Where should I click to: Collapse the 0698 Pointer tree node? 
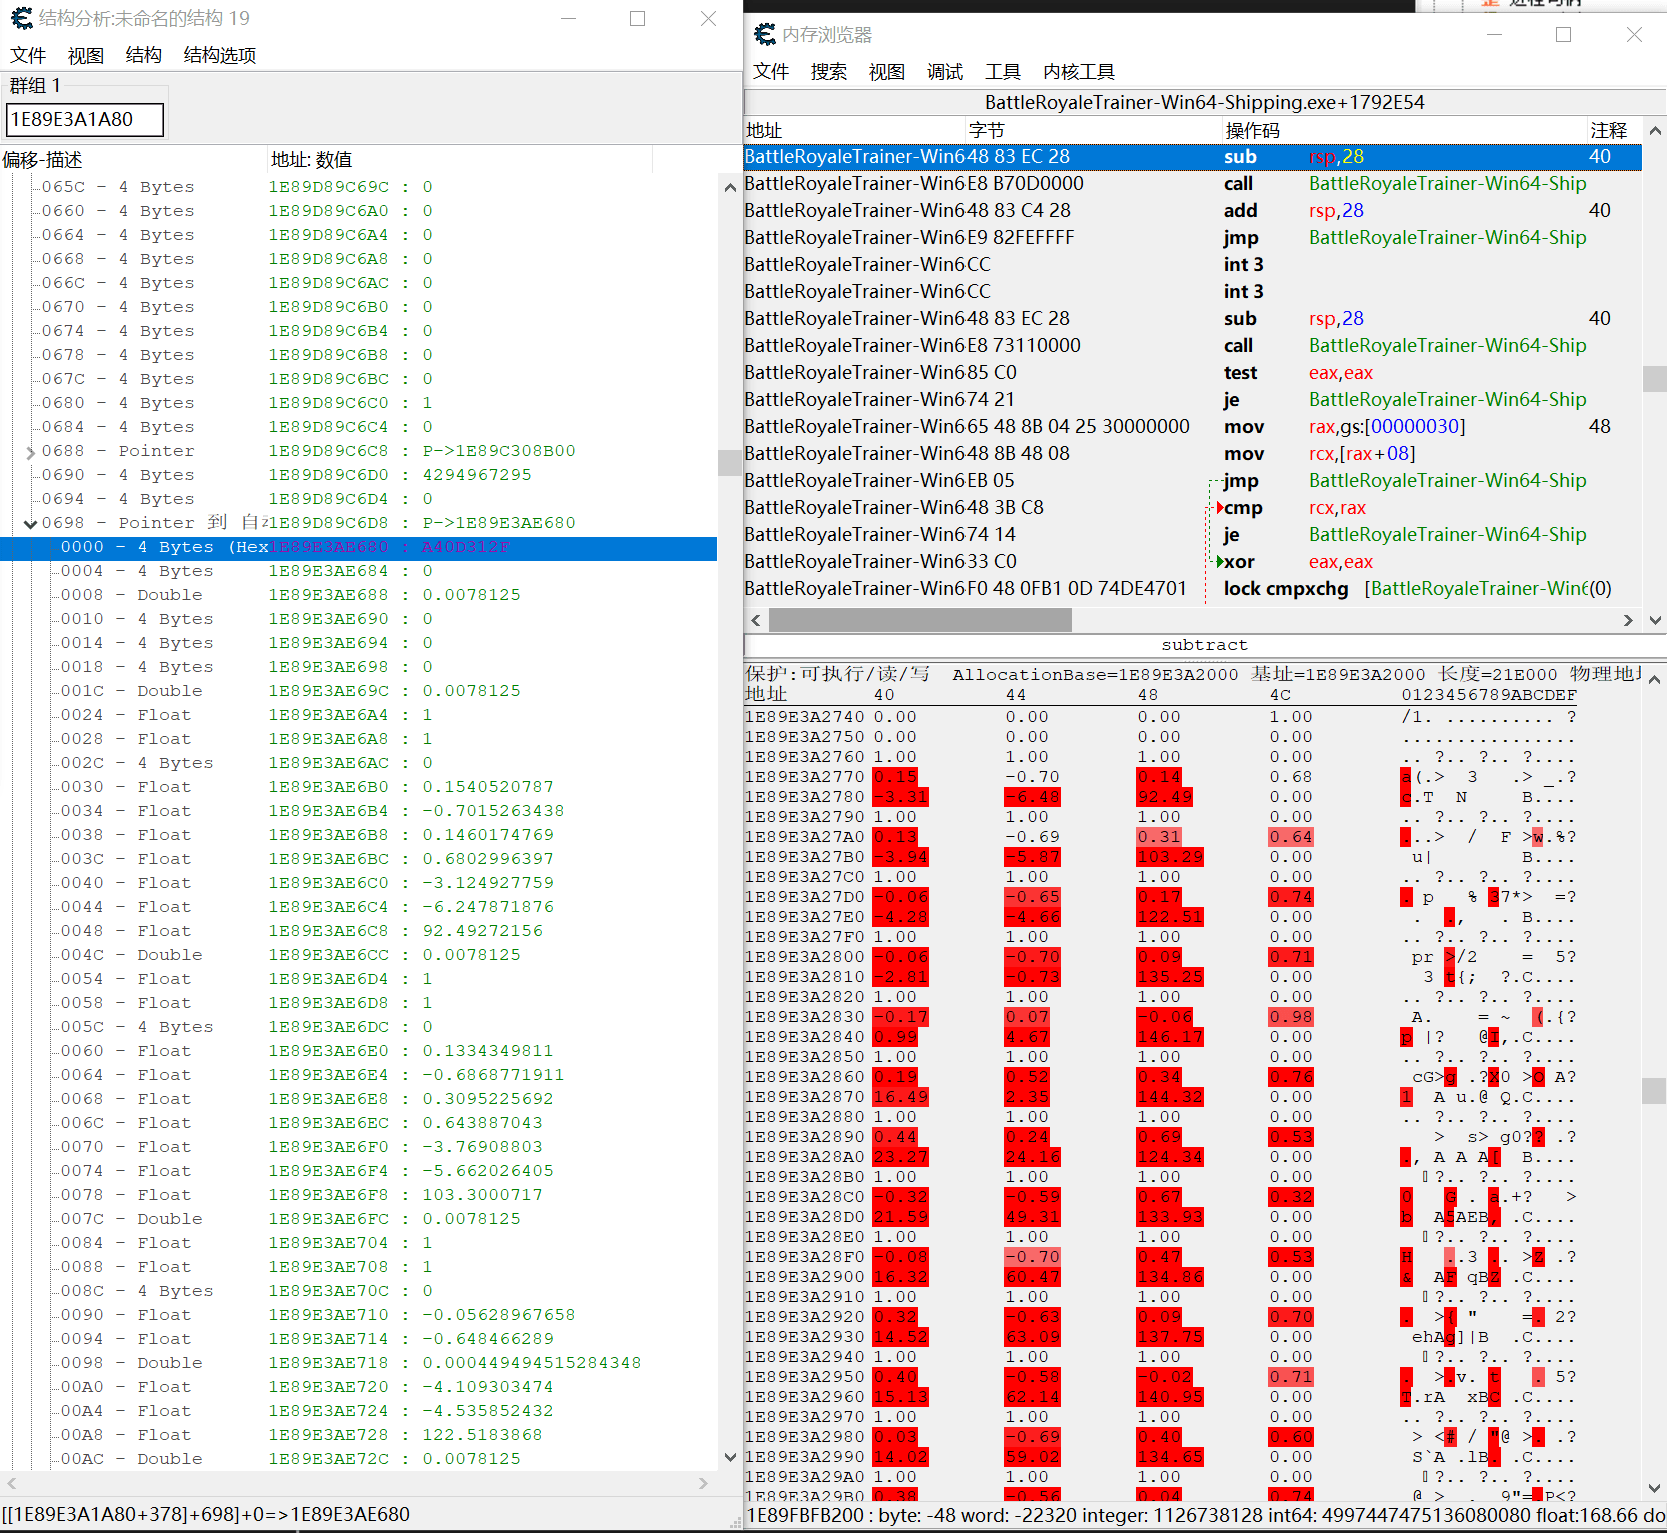30,524
